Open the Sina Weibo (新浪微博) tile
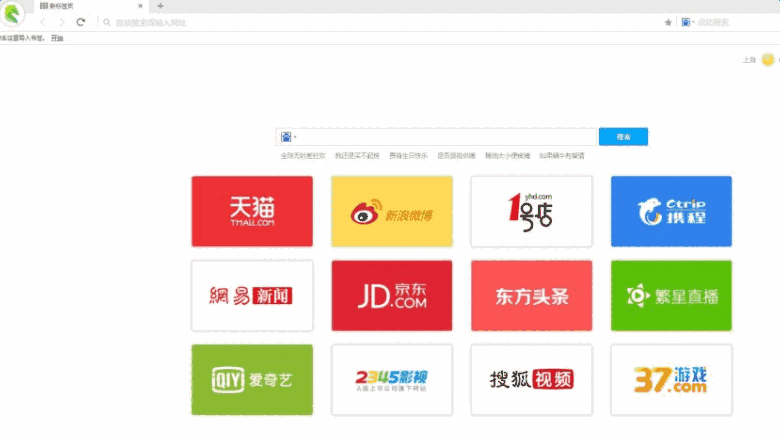The image size is (780, 436). point(391,211)
